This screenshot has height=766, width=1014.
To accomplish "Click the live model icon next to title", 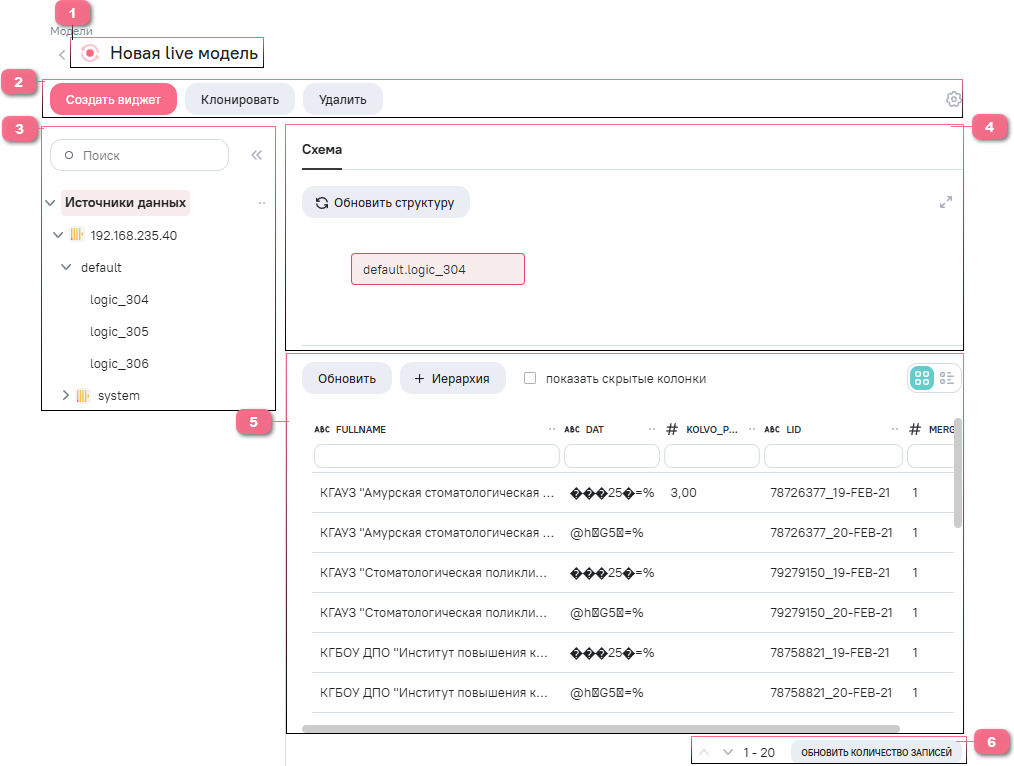I will click(90, 53).
